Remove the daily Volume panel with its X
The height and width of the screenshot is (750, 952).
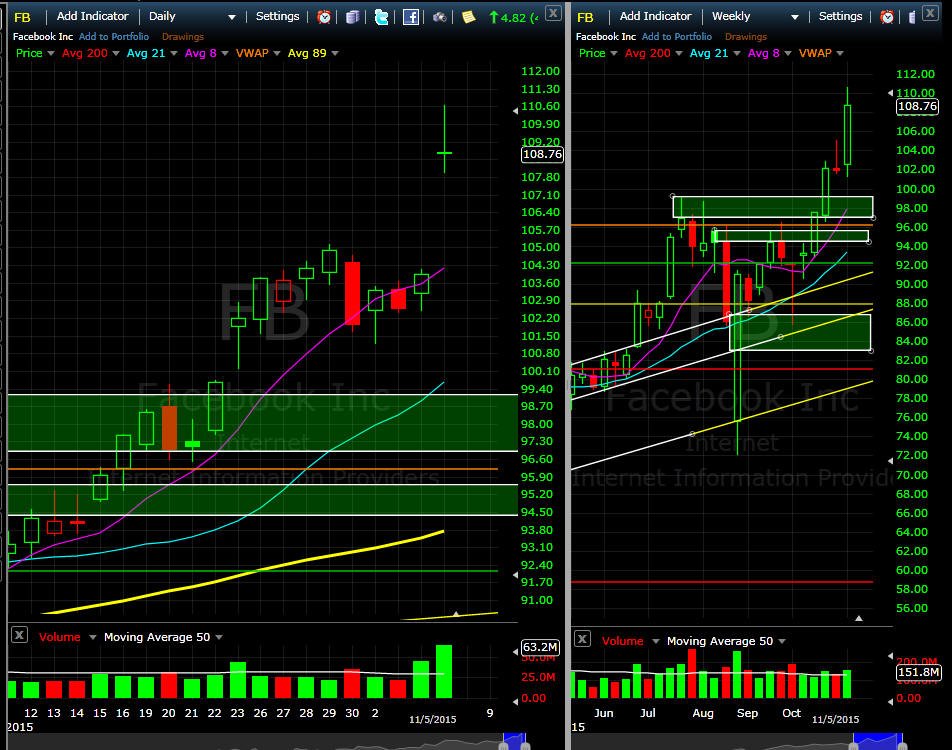[19, 635]
